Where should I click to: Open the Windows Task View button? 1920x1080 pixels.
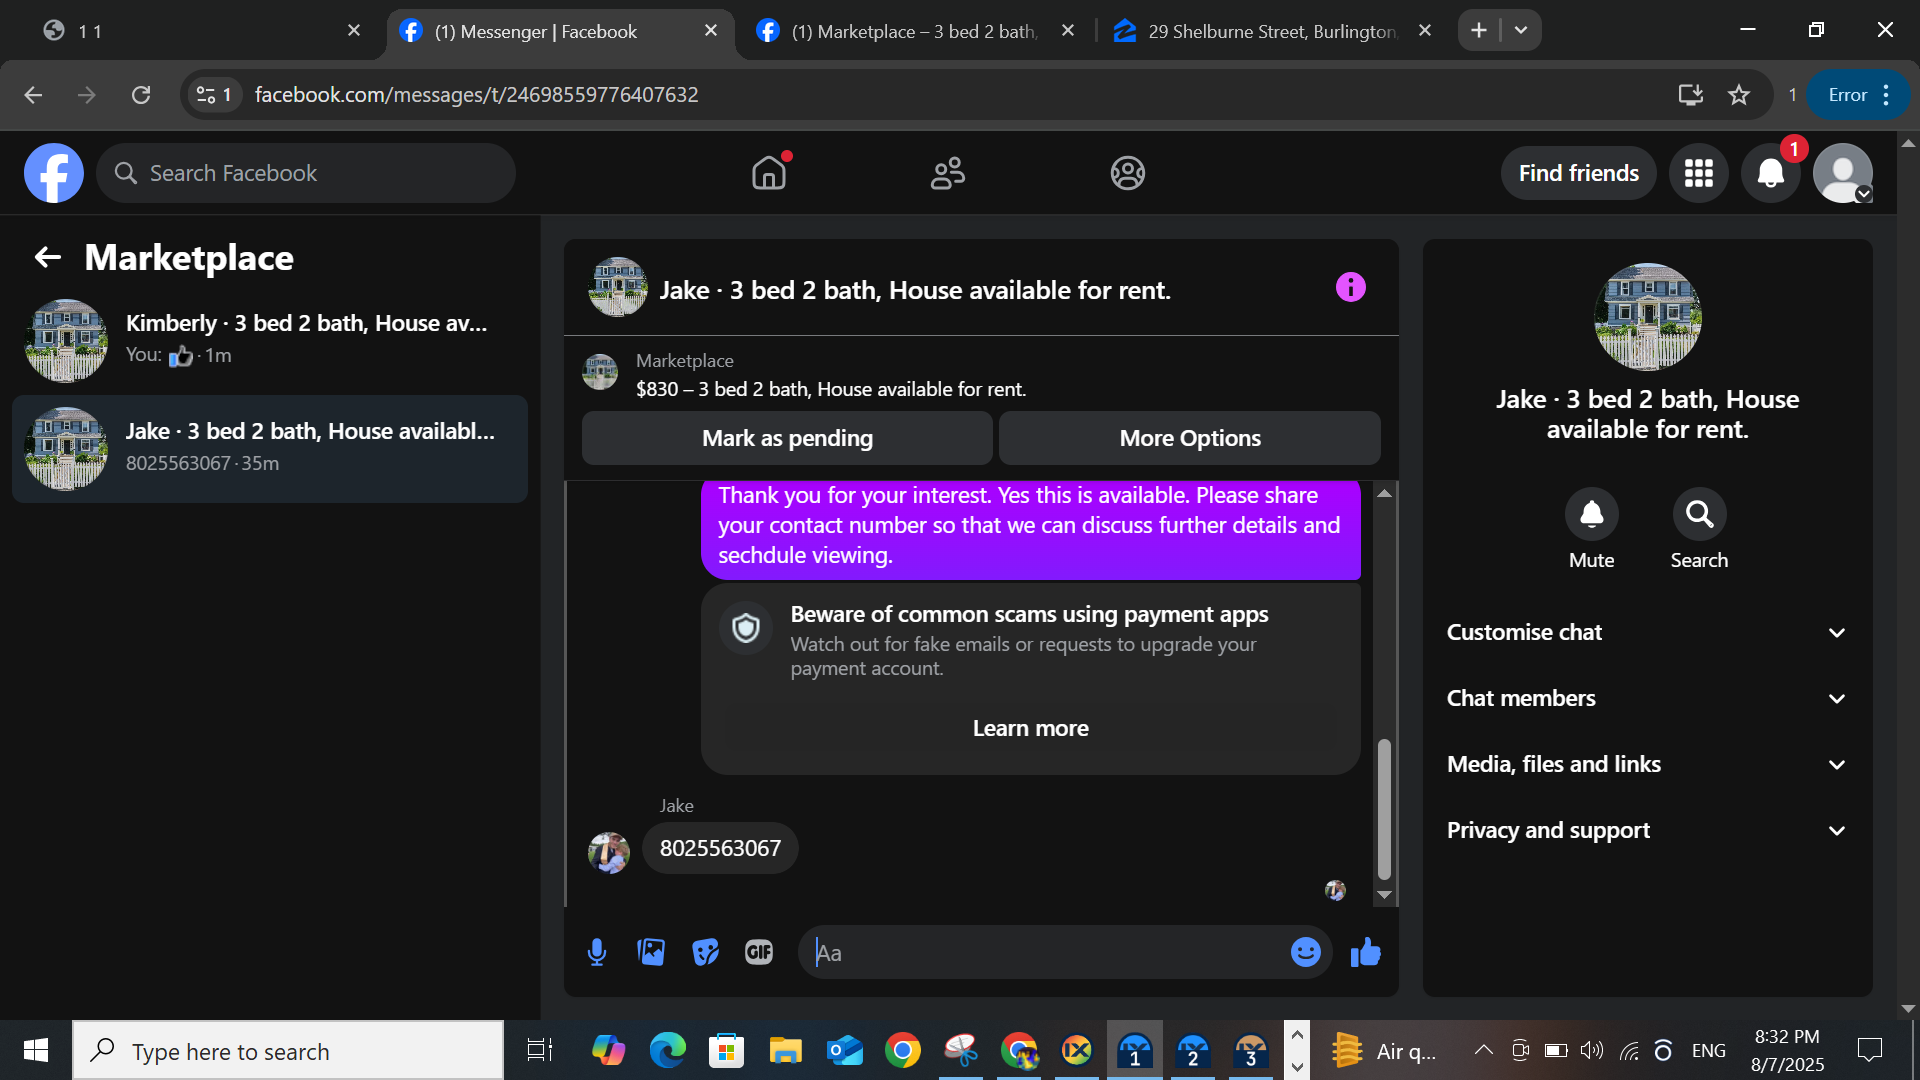tap(540, 1050)
